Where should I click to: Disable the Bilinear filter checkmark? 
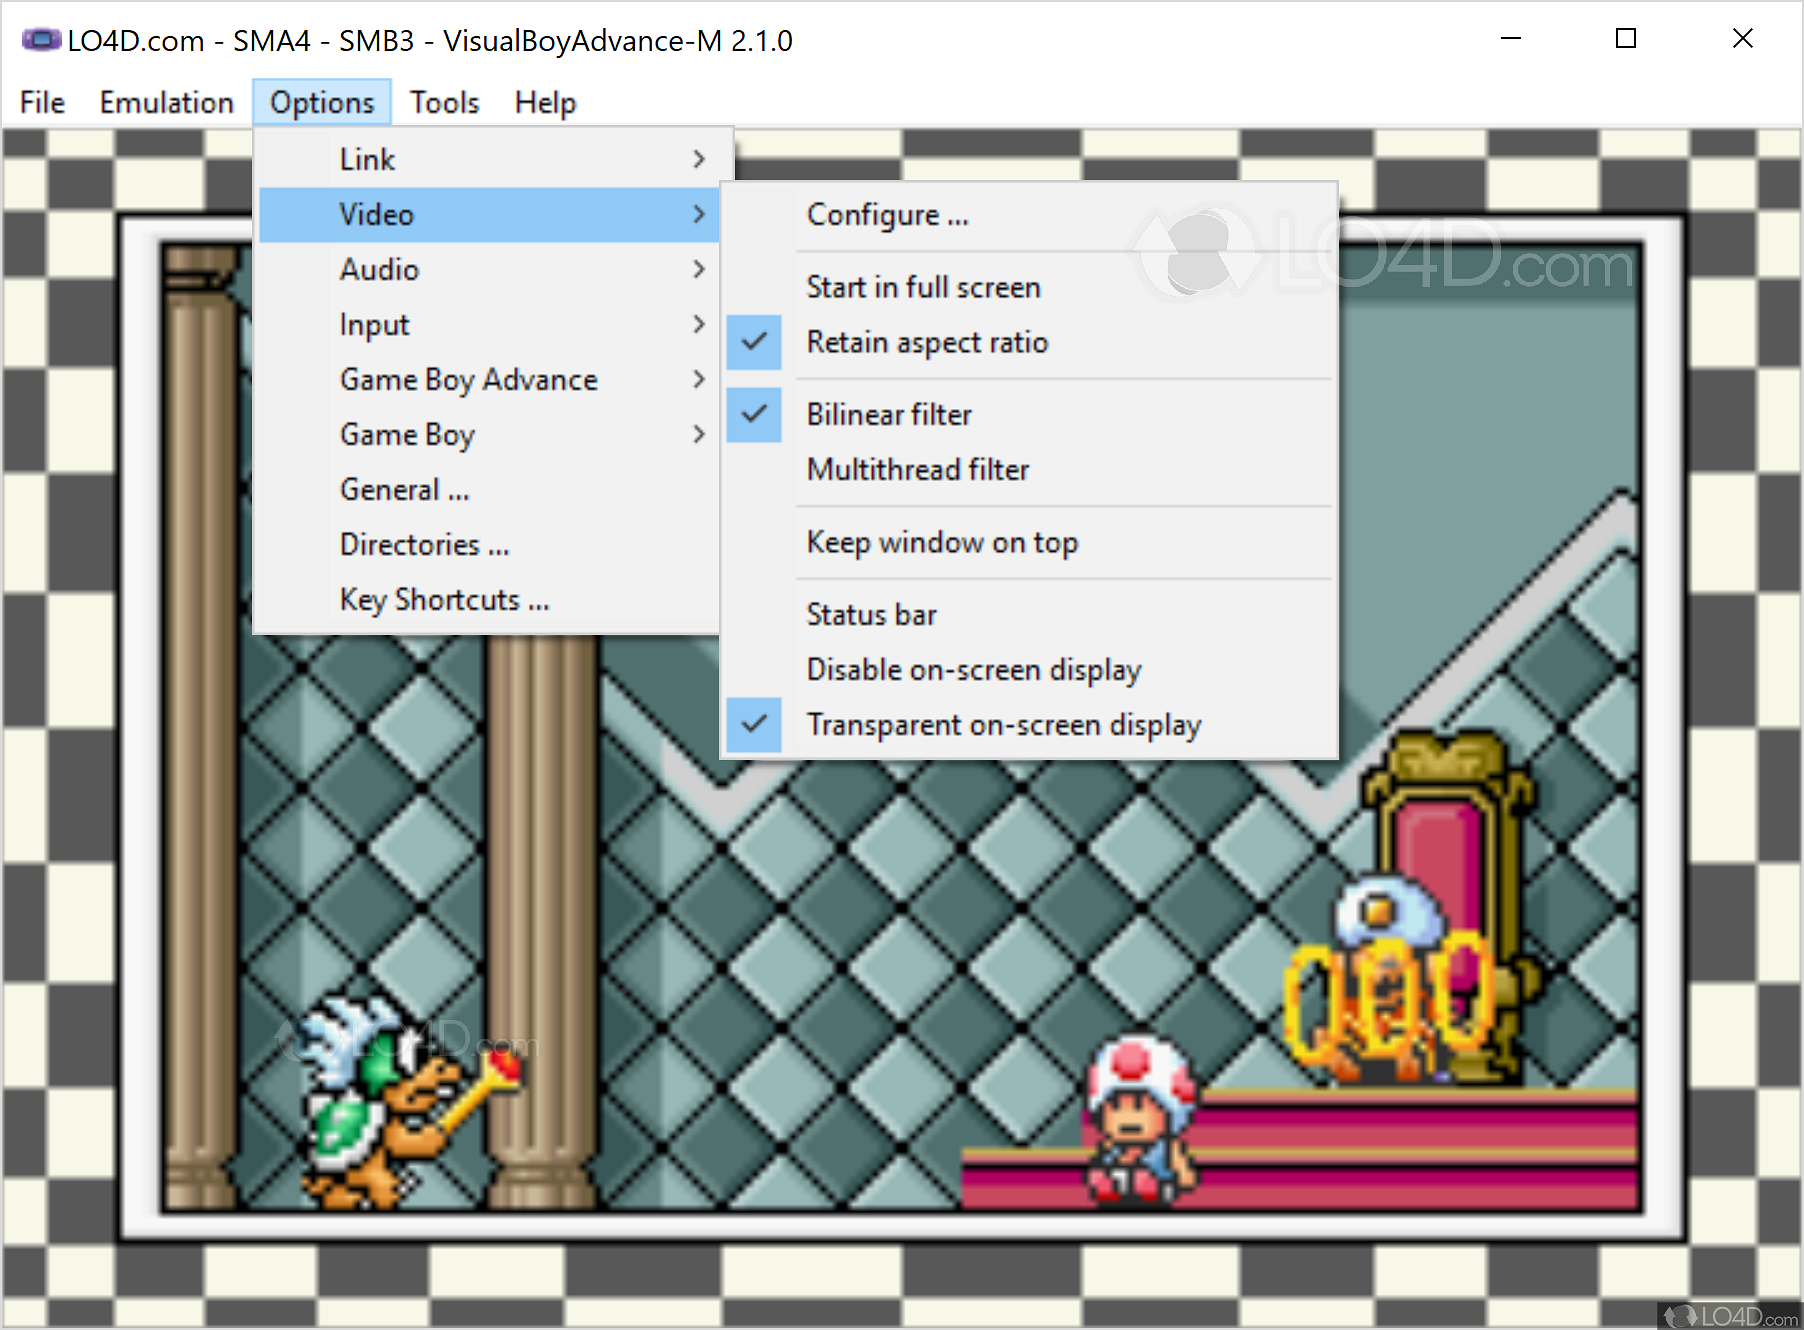(888, 415)
